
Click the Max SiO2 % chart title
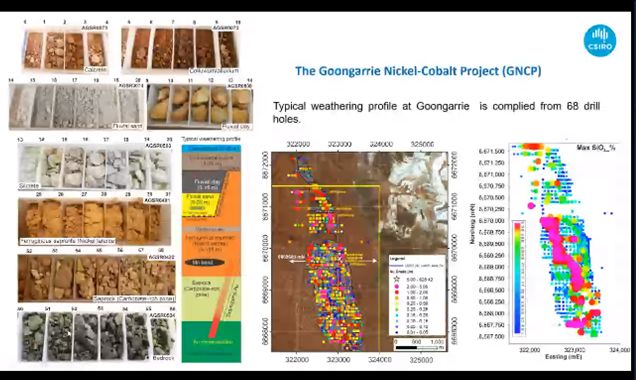point(595,148)
